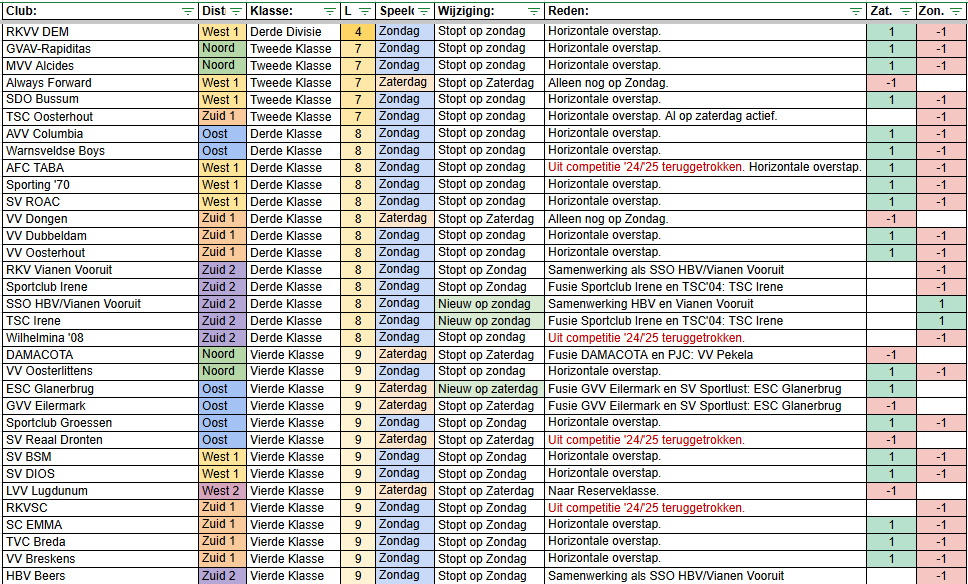Select the cell Sporting '70
Screen dimensions: 968x584
click(101, 185)
